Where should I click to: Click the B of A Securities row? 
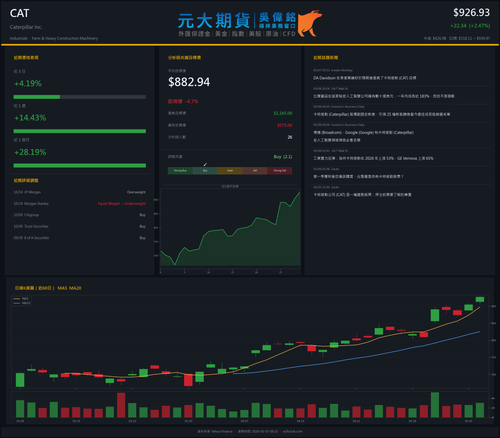click(x=80, y=238)
